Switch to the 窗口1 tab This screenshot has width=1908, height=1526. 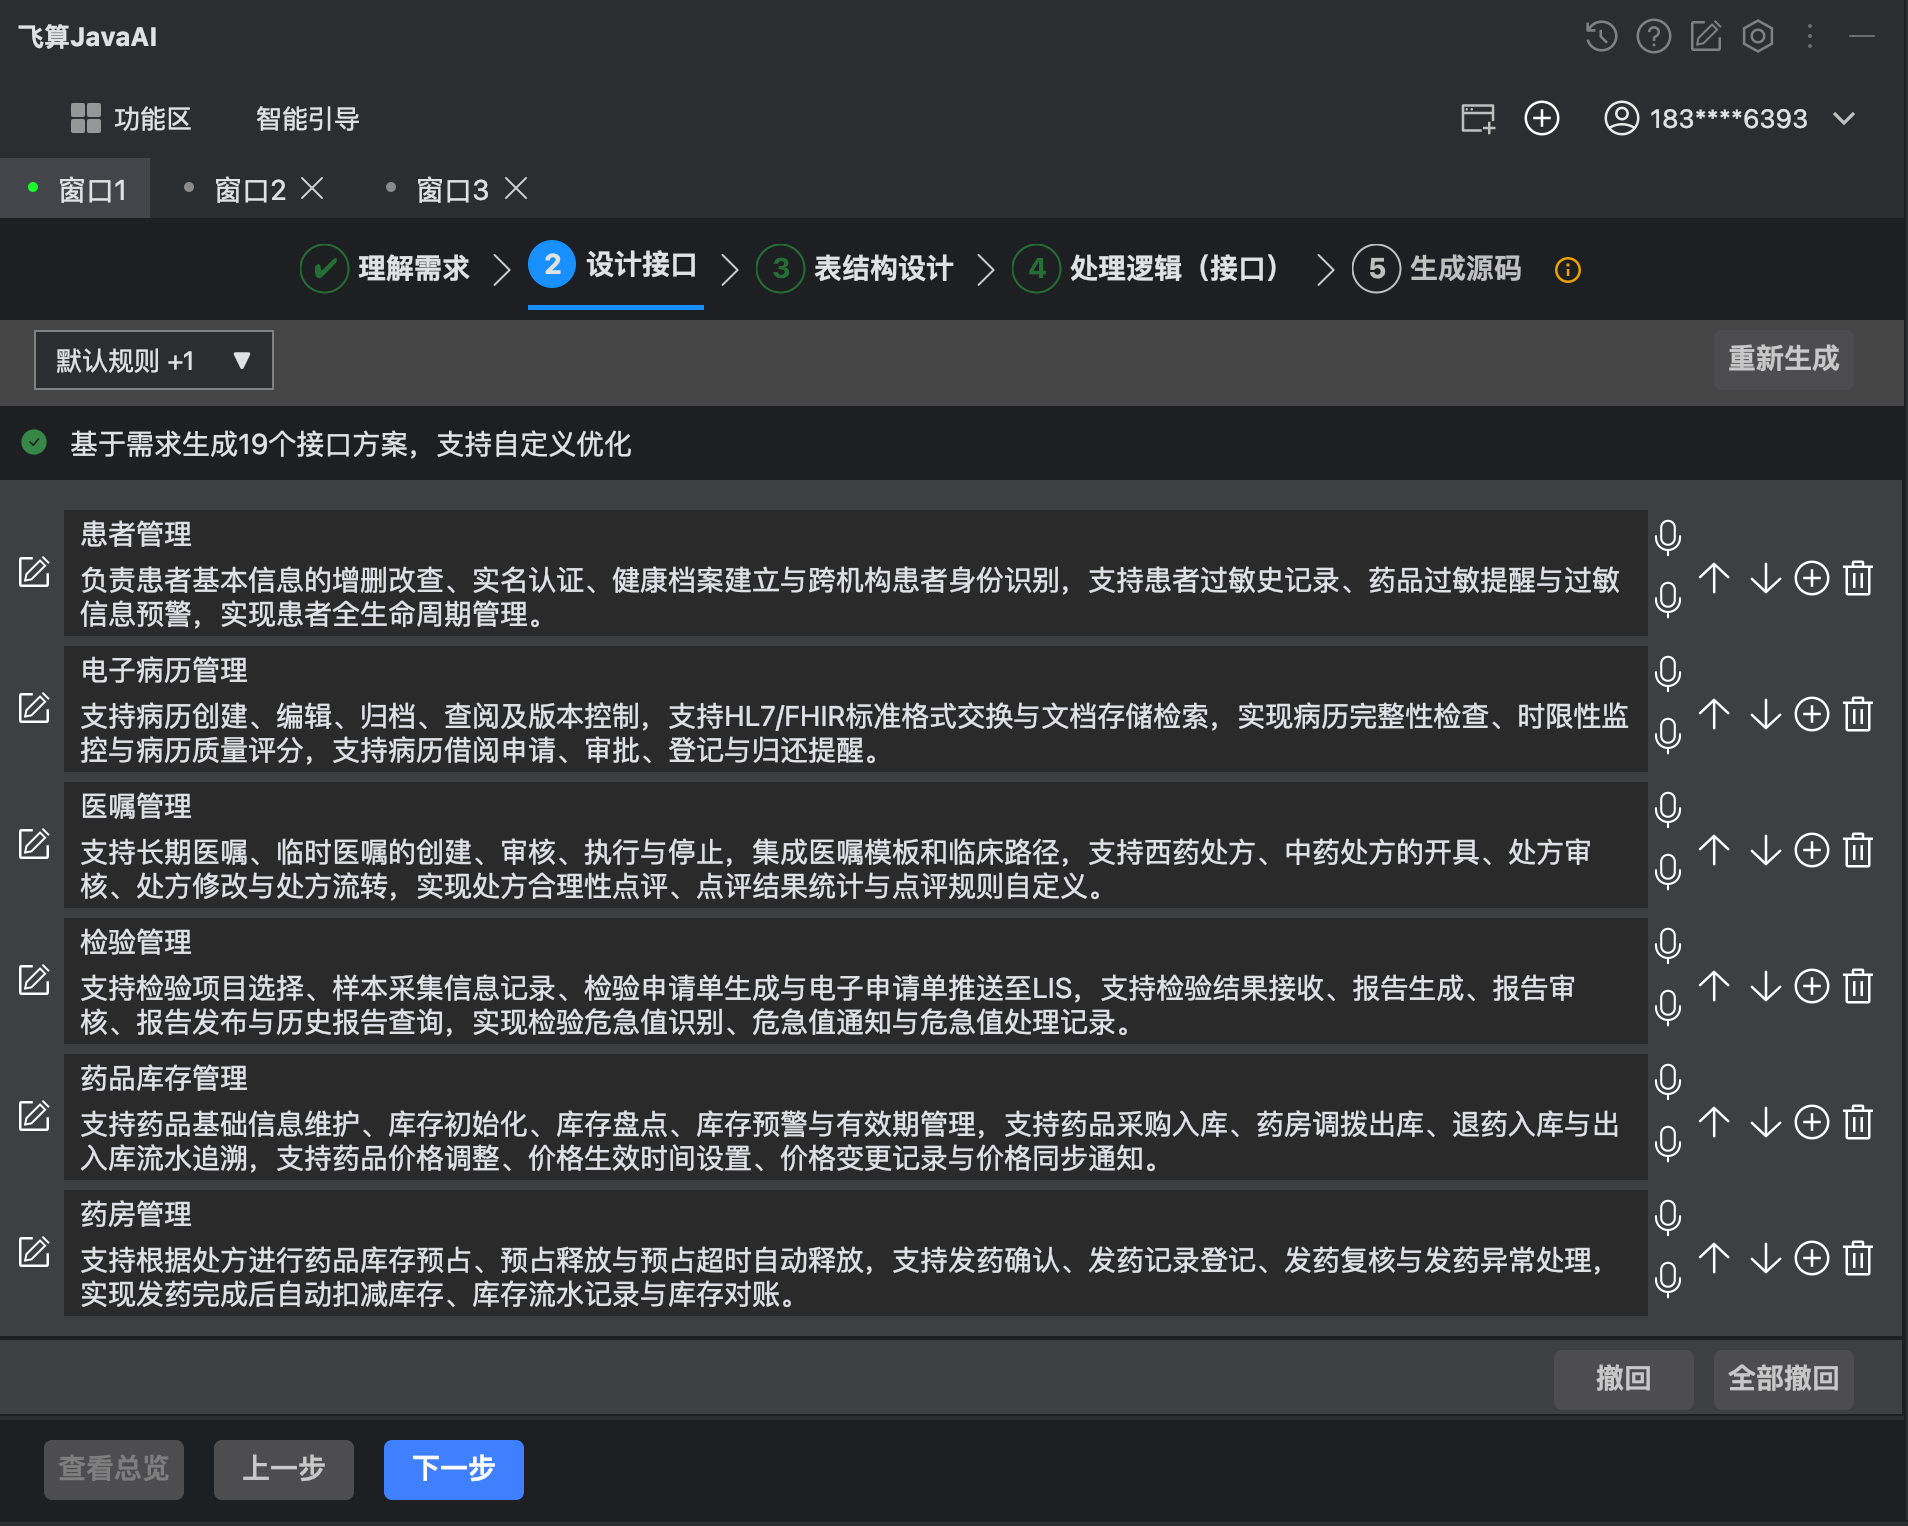[75, 189]
